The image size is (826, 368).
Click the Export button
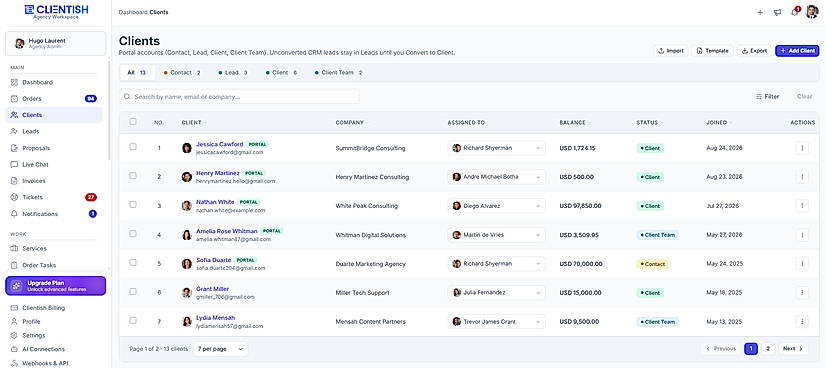754,51
